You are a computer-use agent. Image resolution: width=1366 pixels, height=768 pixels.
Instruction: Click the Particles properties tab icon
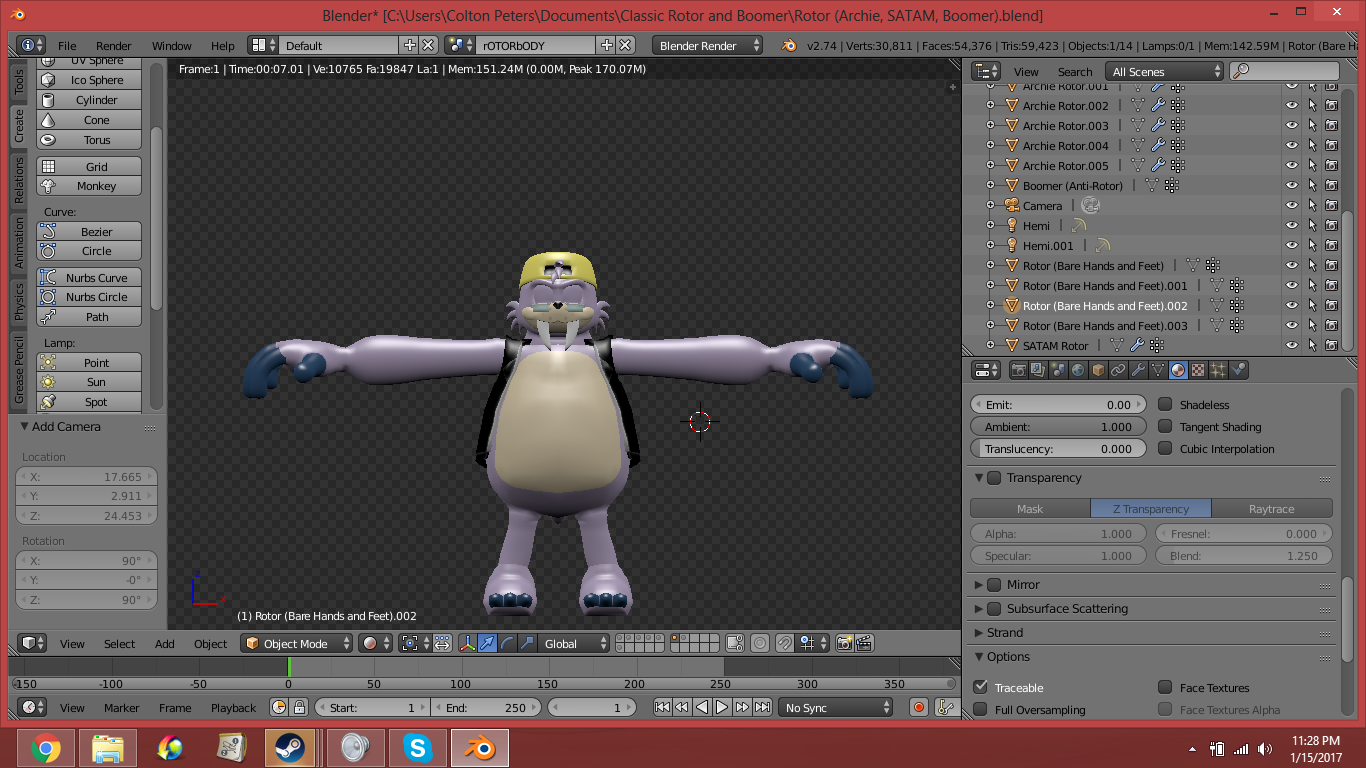pyautogui.click(x=1218, y=370)
